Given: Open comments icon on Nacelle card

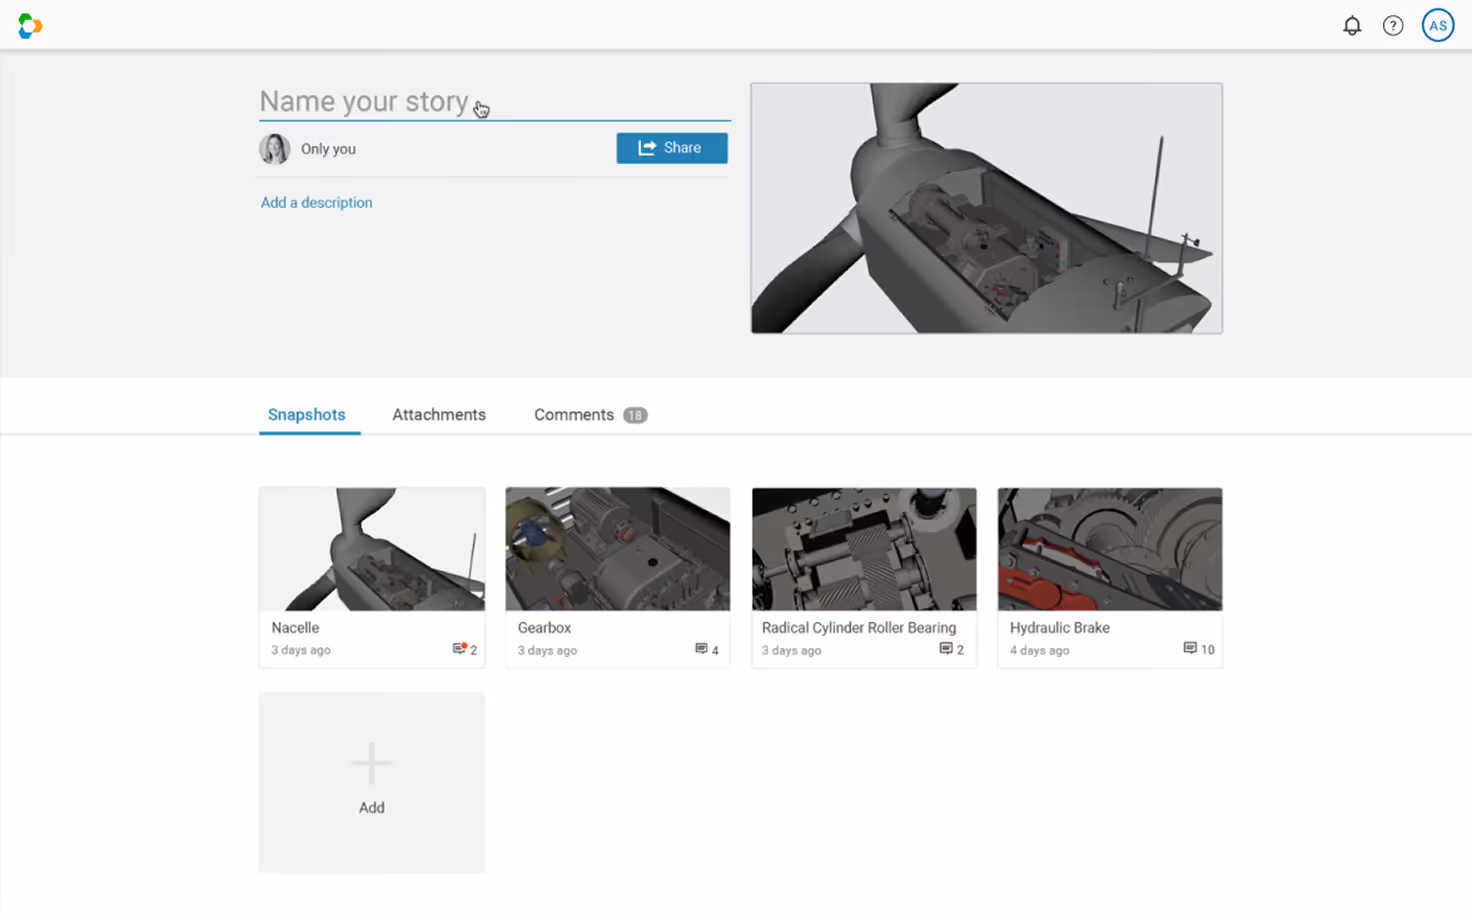Looking at the screenshot, I should coord(459,649).
